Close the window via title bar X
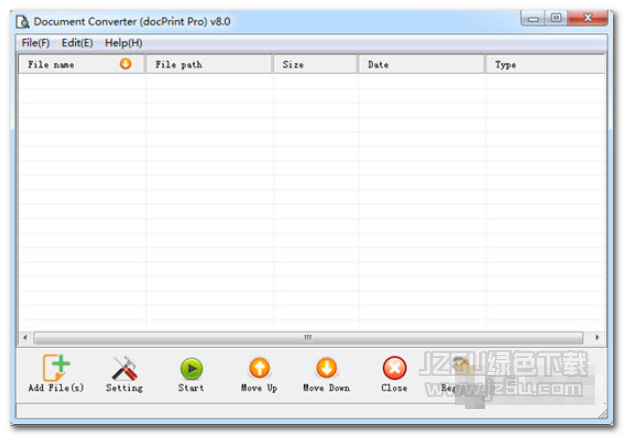This screenshot has width=624, height=437. tap(588, 18)
